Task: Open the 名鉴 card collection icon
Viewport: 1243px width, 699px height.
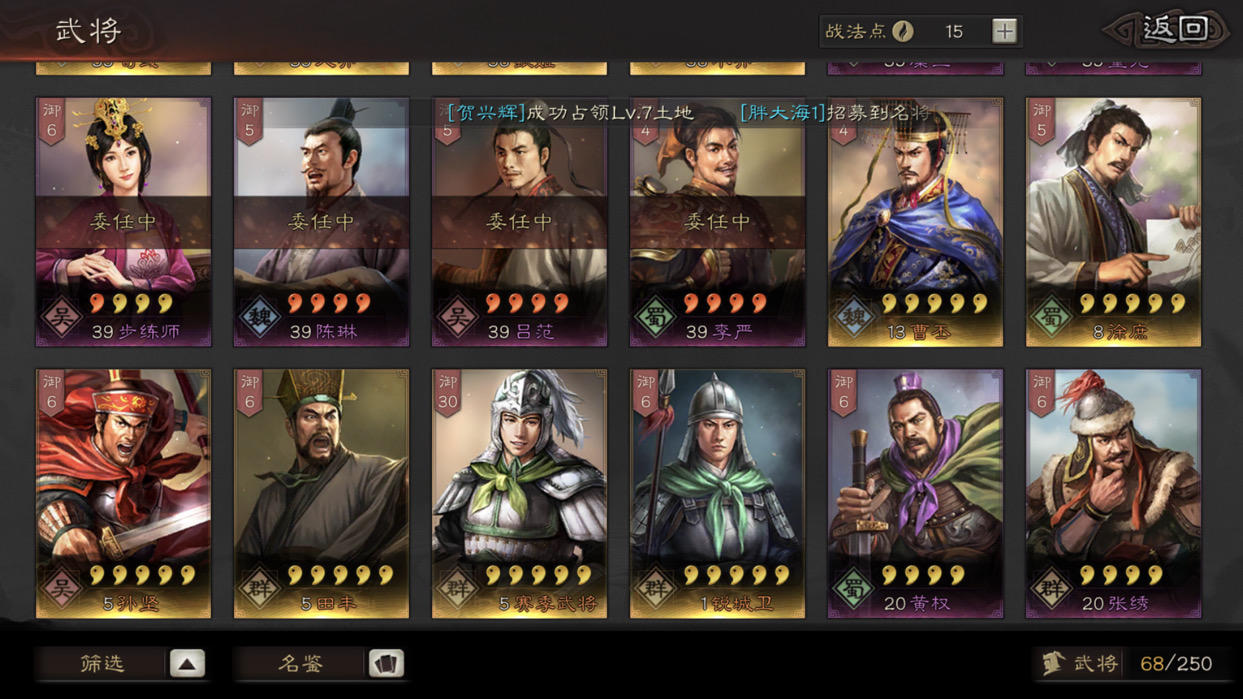Action: 386,663
